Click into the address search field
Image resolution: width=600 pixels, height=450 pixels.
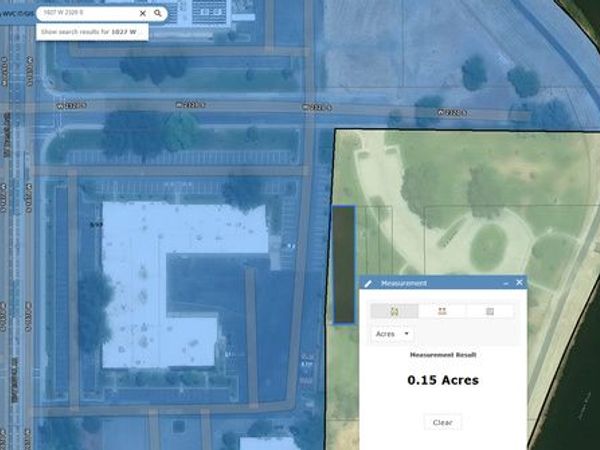pos(88,13)
